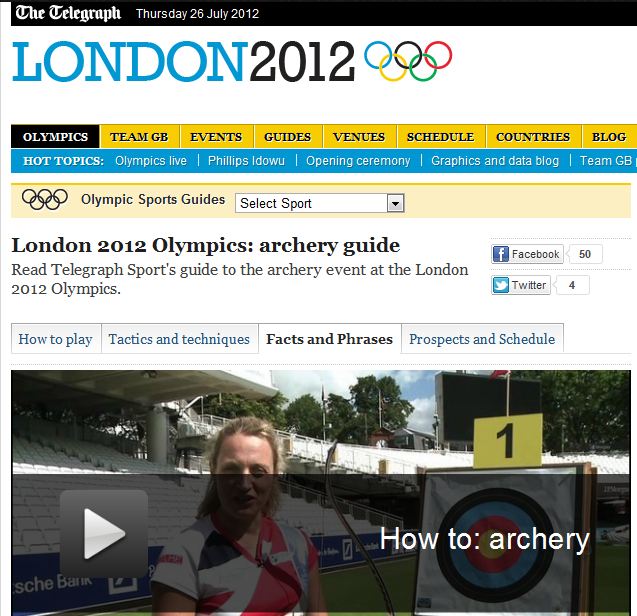Open the Phillips Idowu hot topic

point(246,161)
